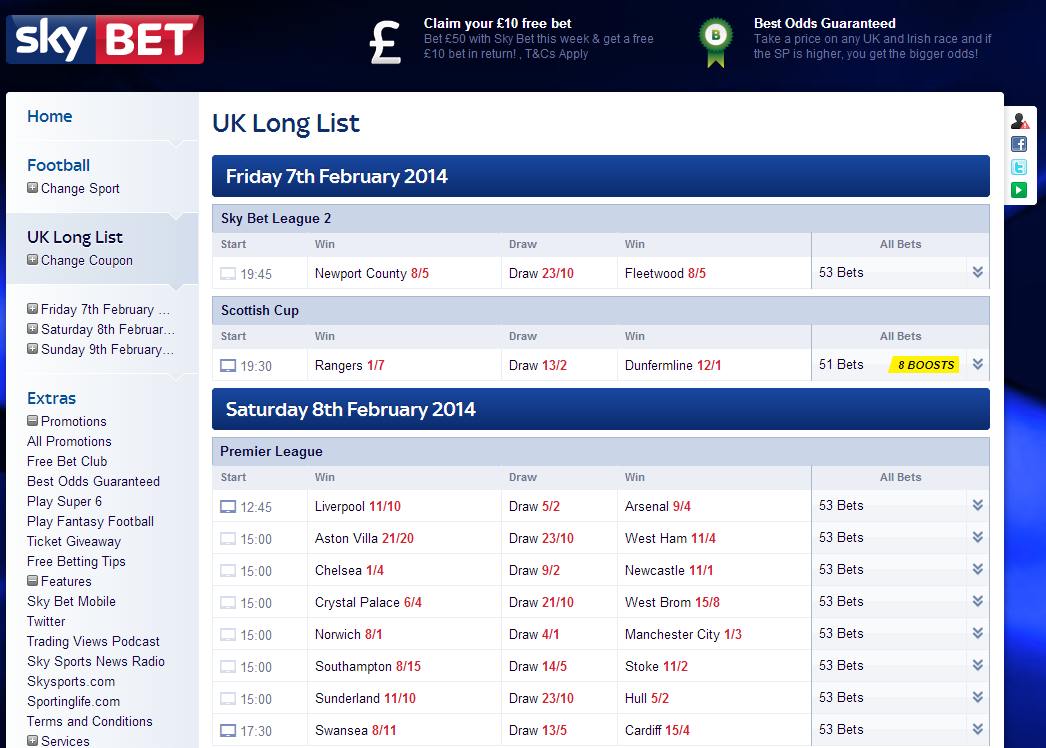
Task: Open the Free Bet Club link
Action: click(67, 461)
